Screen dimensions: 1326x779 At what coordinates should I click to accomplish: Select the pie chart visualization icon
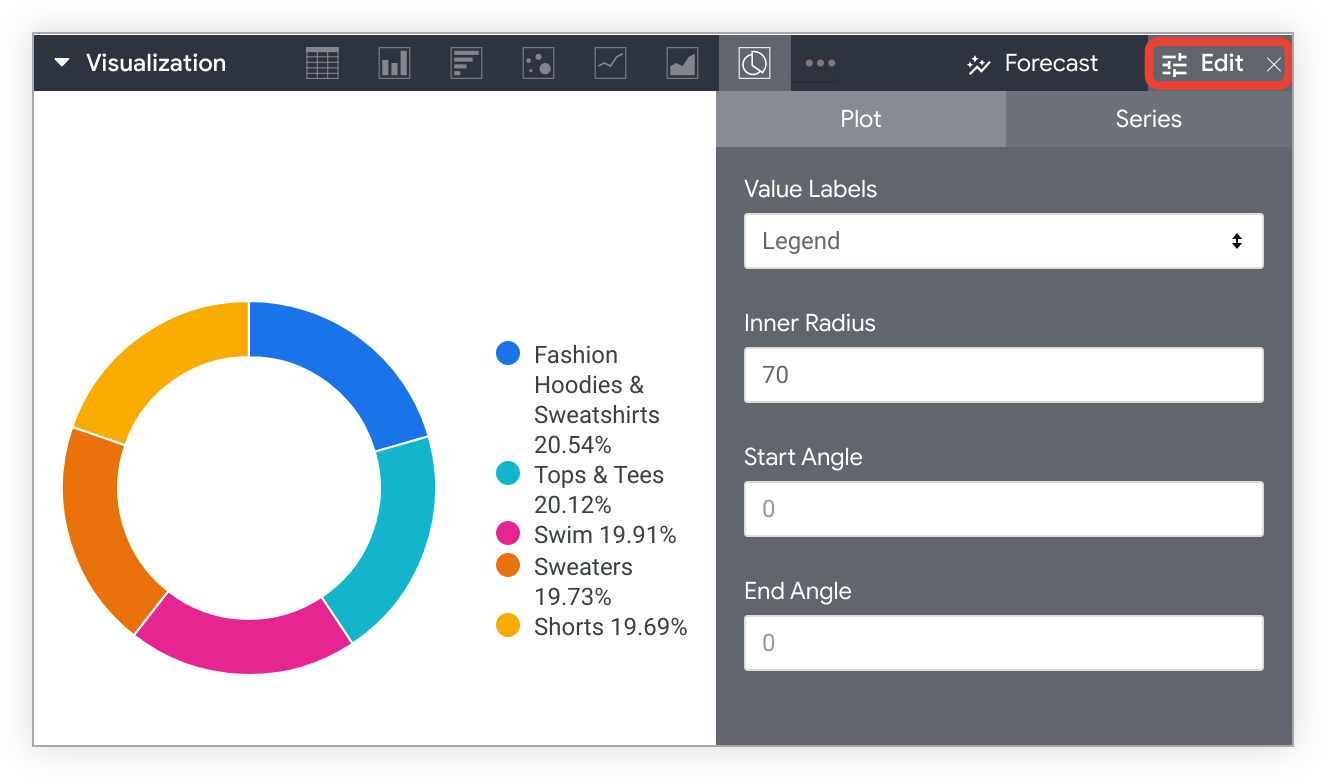[x=754, y=62]
